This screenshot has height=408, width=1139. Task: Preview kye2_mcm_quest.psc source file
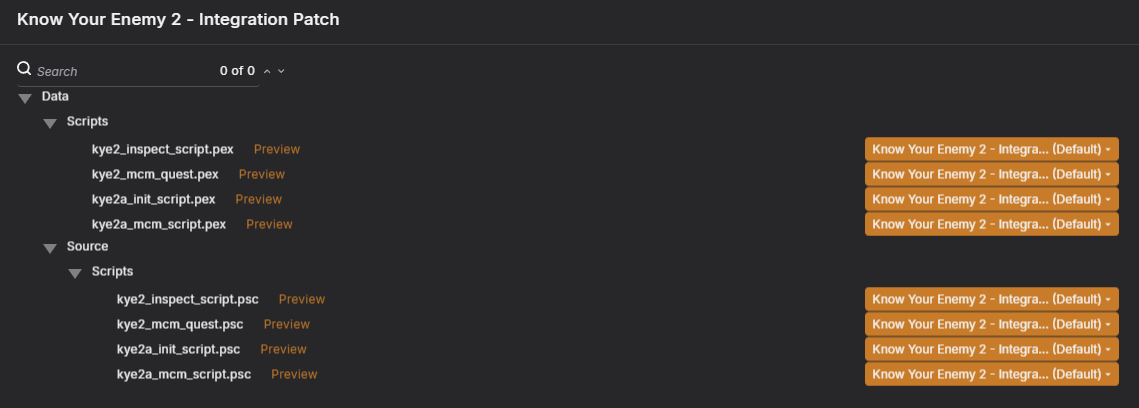(x=287, y=324)
